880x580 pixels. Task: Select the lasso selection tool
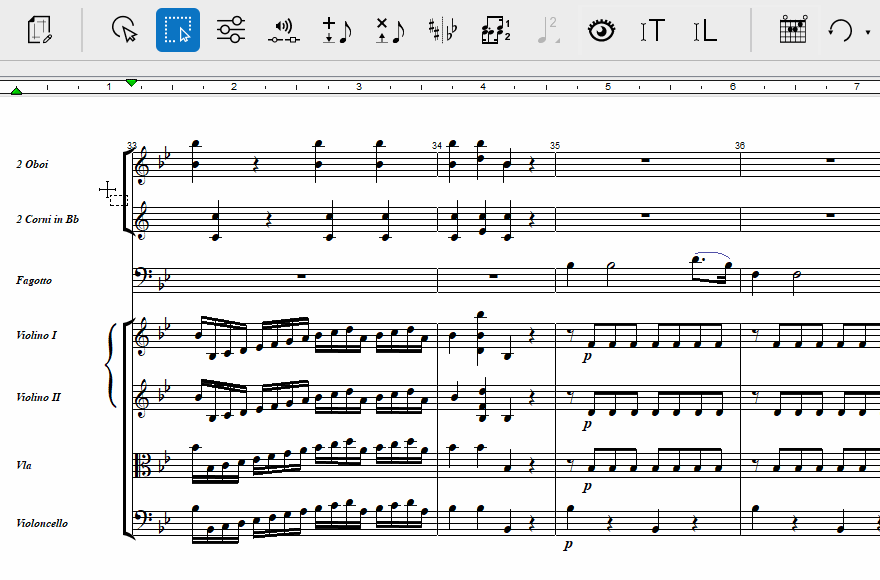pyautogui.click(x=124, y=30)
